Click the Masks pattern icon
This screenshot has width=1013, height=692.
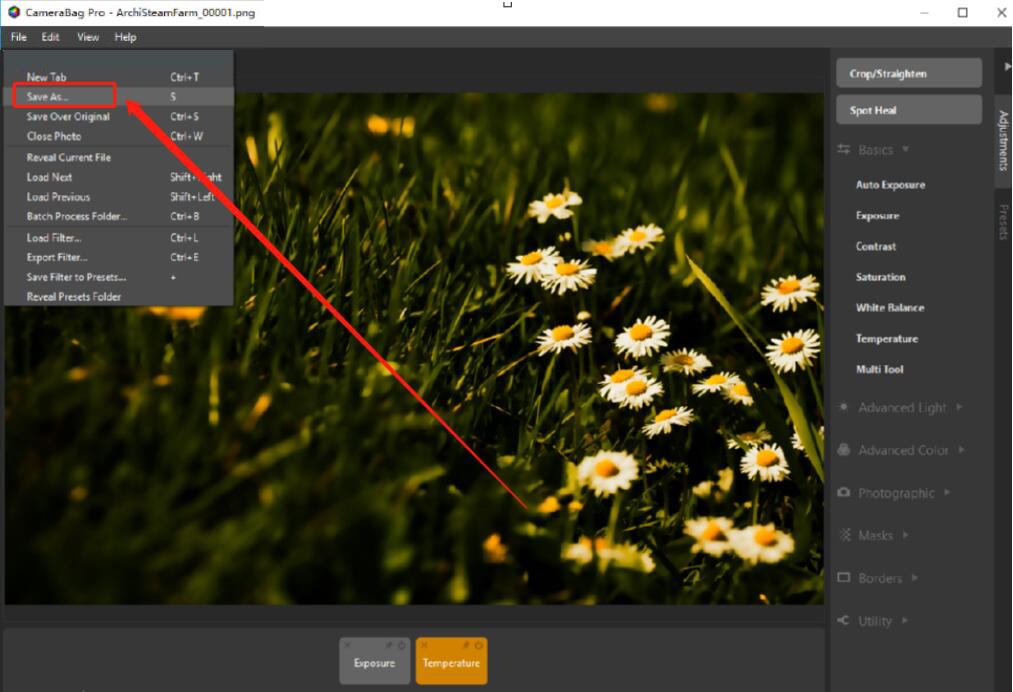845,535
